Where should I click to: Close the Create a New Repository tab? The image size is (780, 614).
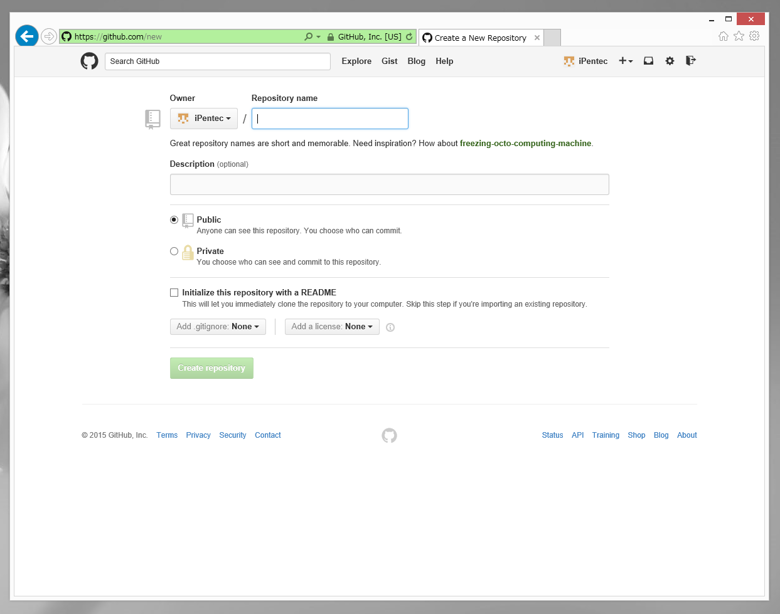pos(537,38)
